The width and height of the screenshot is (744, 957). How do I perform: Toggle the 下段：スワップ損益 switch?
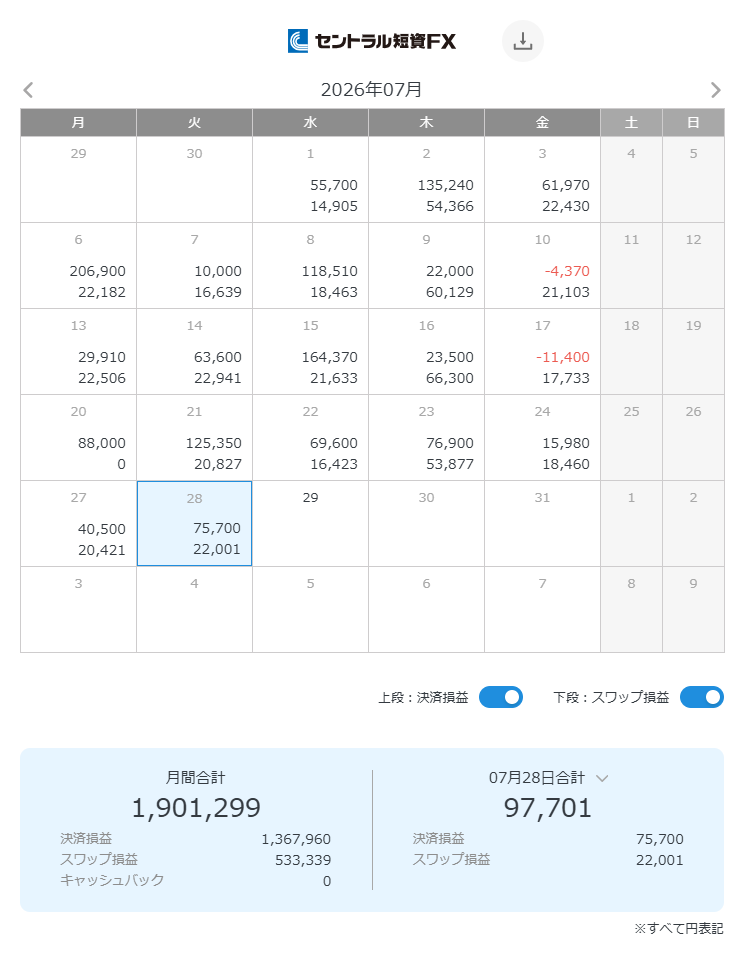tap(701, 697)
